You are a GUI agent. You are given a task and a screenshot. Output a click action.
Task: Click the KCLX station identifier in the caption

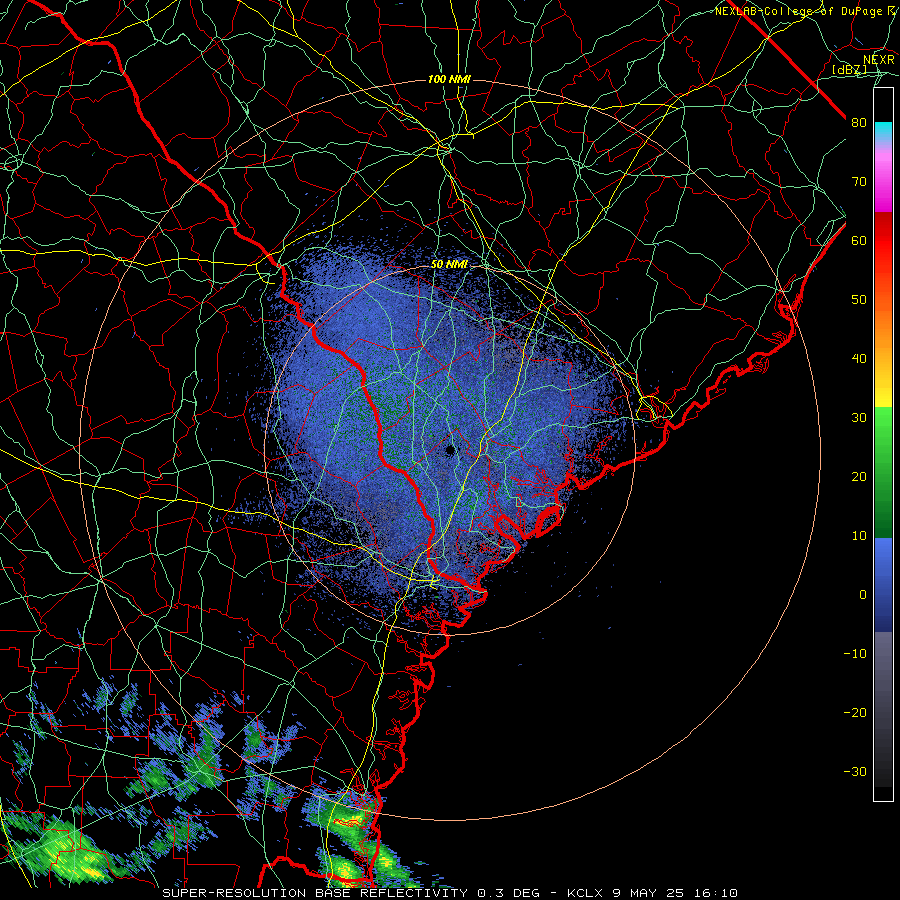[586, 893]
